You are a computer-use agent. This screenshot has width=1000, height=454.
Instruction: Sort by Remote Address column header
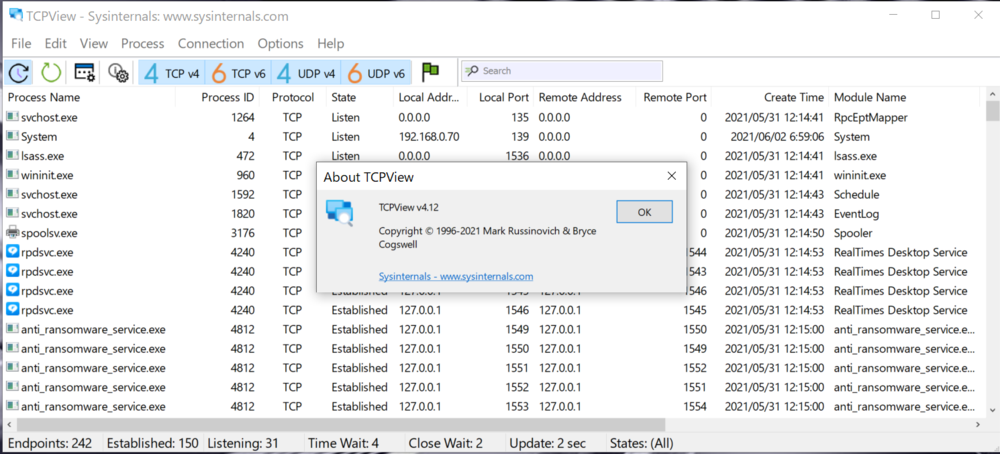(x=585, y=98)
